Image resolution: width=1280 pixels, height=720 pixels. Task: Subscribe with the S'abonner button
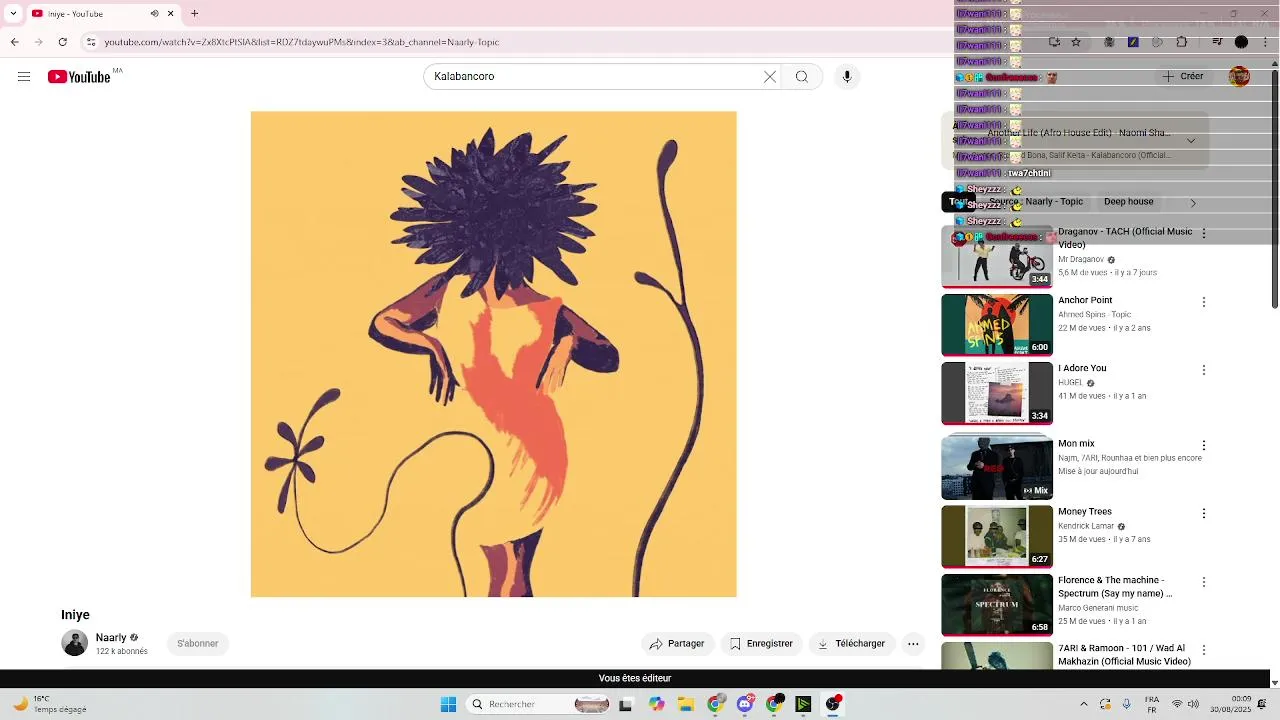198,644
